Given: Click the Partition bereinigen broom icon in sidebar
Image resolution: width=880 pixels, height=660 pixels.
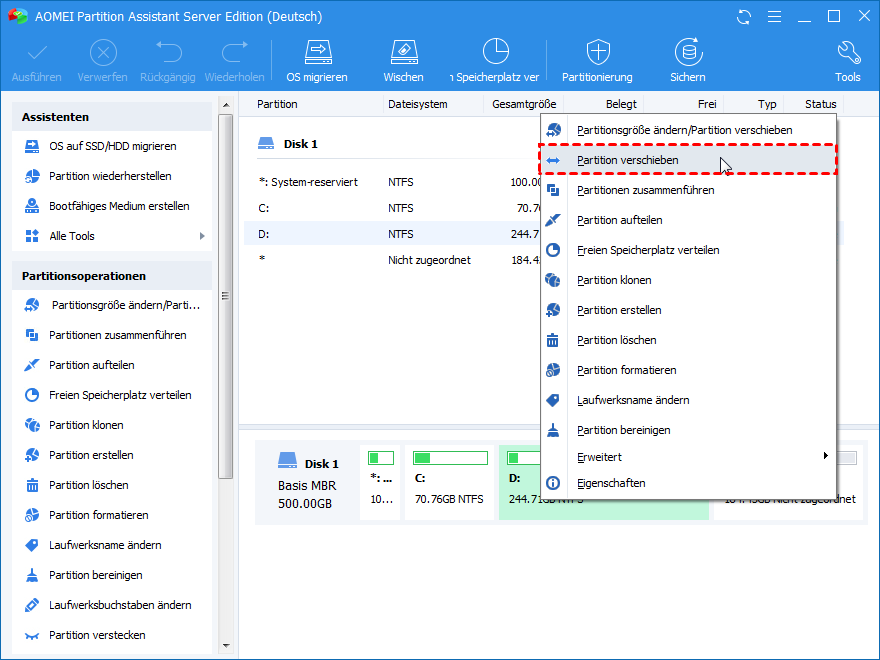Looking at the screenshot, I should coord(32,575).
